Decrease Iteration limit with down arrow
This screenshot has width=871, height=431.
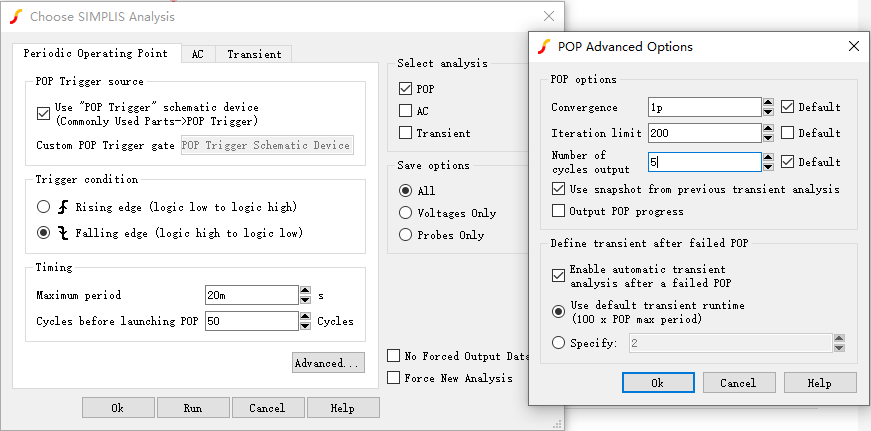[768, 138]
